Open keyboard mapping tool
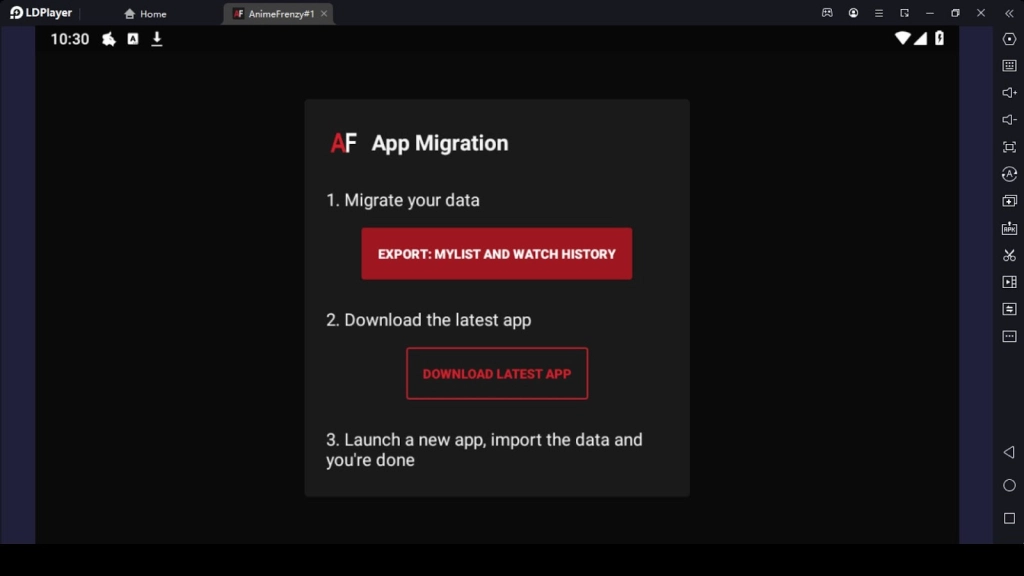This screenshot has height=576, width=1024. pyautogui.click(x=1009, y=66)
